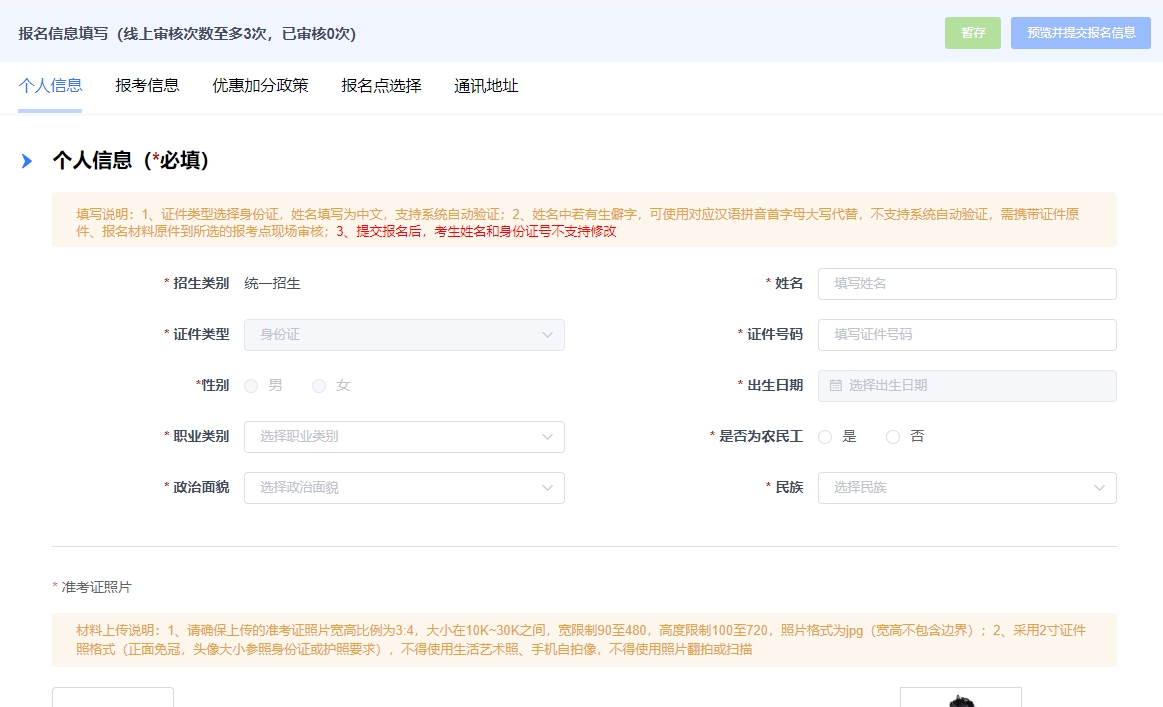The image size is (1163, 707).
Task: Click the calendar icon in 出生日期 field
Action: coord(836,385)
